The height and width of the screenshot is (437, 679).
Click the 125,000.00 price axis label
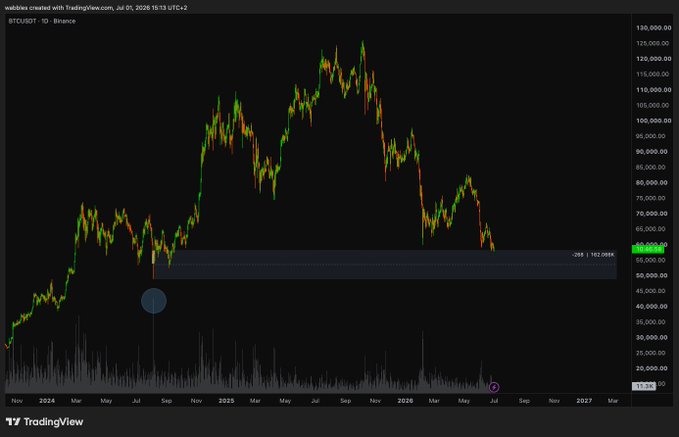[653, 43]
